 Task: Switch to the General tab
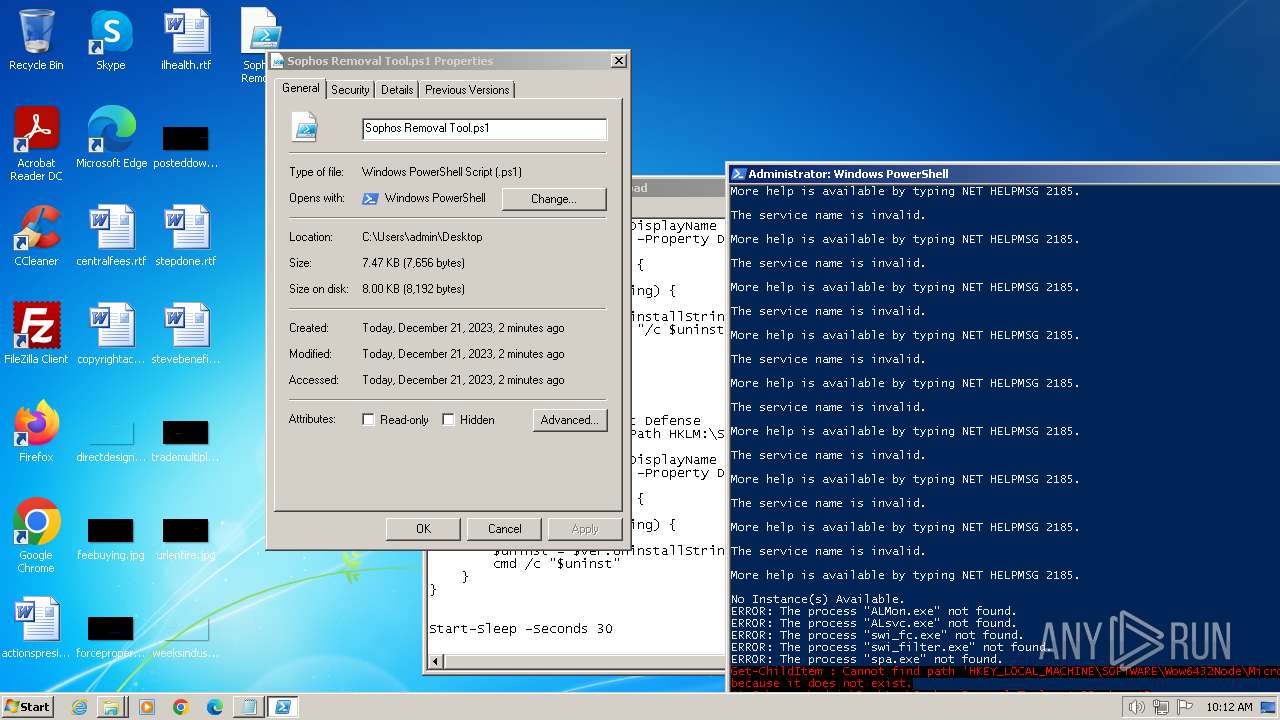(x=300, y=88)
